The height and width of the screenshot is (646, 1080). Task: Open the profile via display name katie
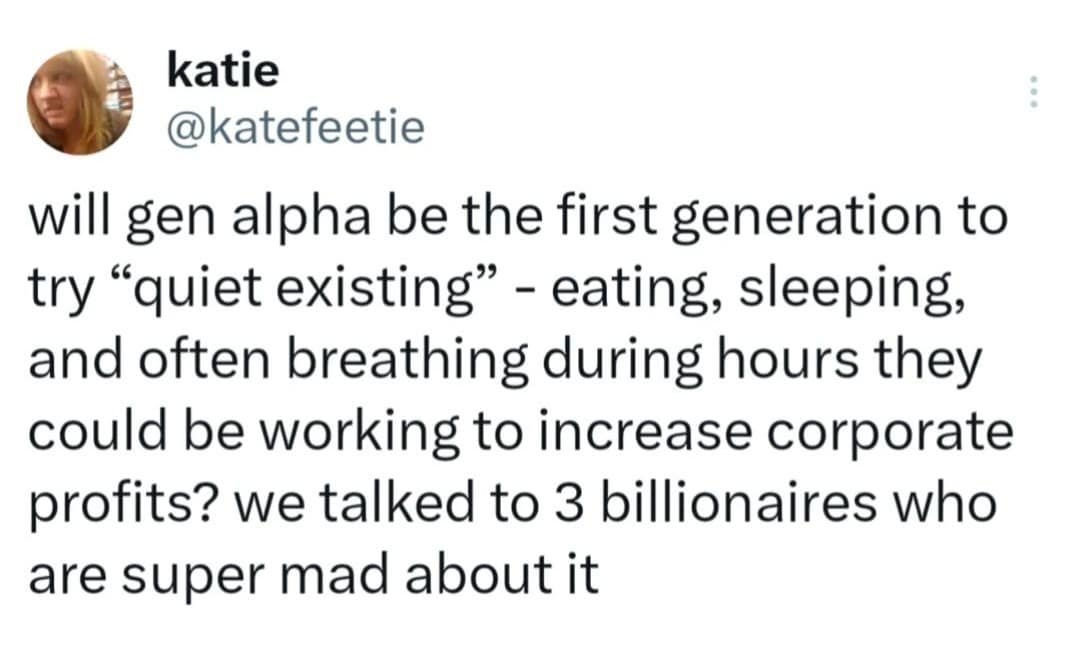(x=223, y=70)
